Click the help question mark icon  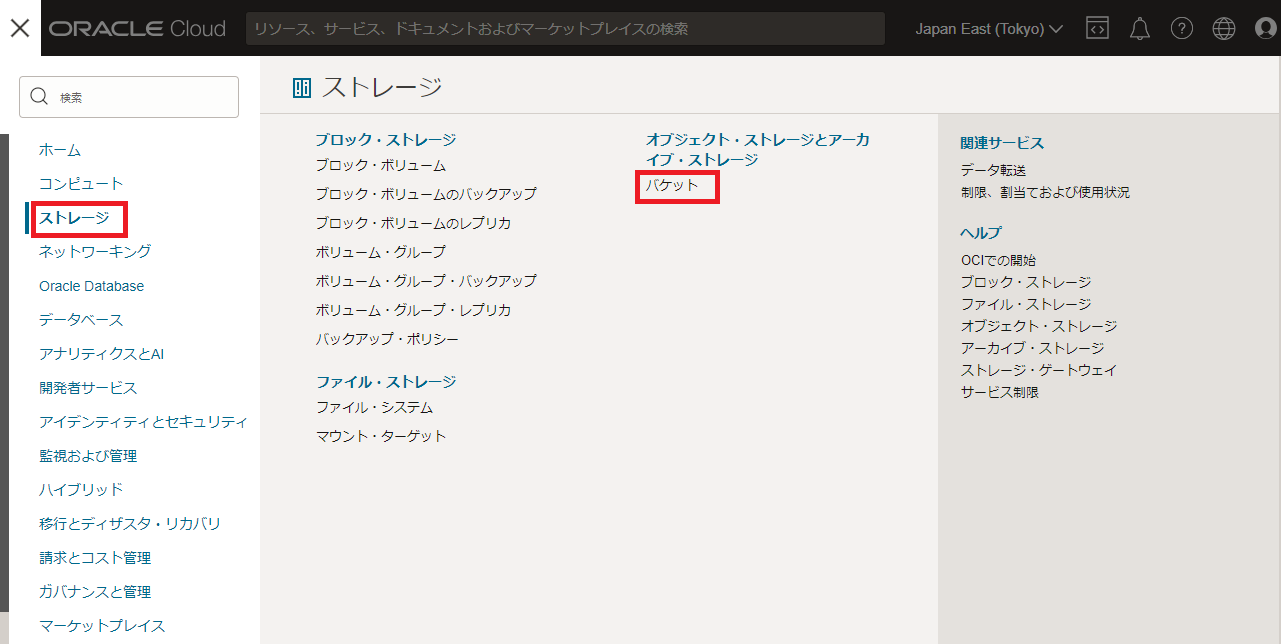[x=1181, y=29]
